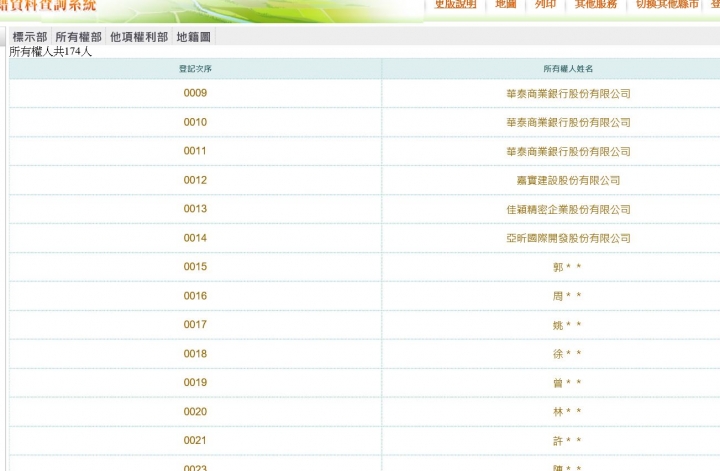Open the 地籍圖 tab

point(193,37)
